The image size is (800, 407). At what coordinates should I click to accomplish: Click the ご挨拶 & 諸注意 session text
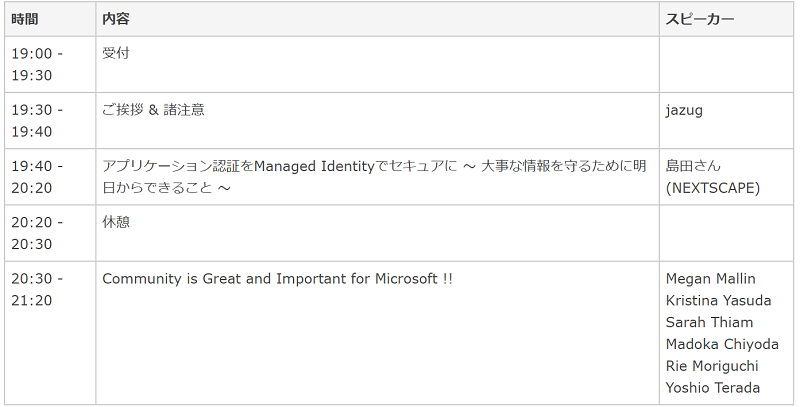pos(153,110)
